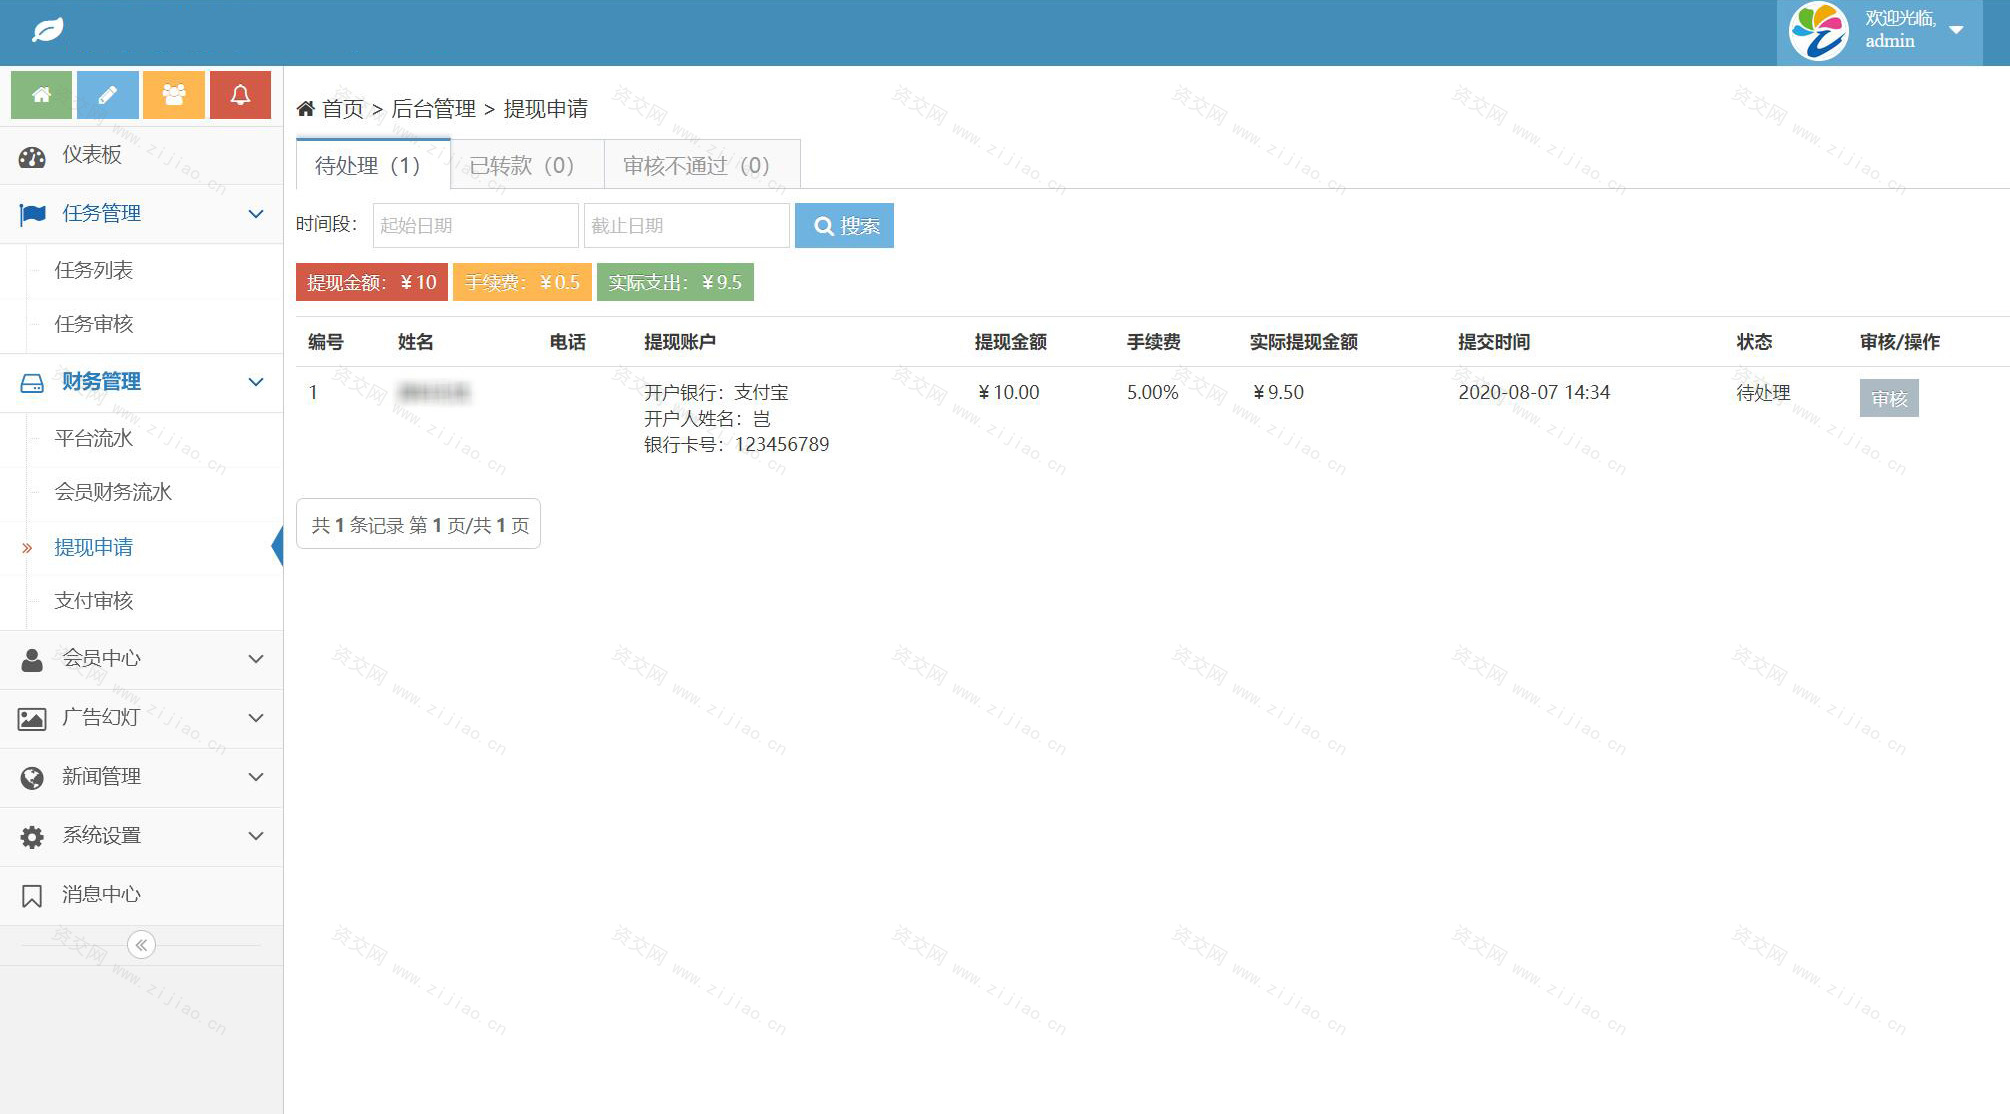The height and width of the screenshot is (1114, 2010).
Task: Click the 状态 column header
Action: coord(1754,342)
